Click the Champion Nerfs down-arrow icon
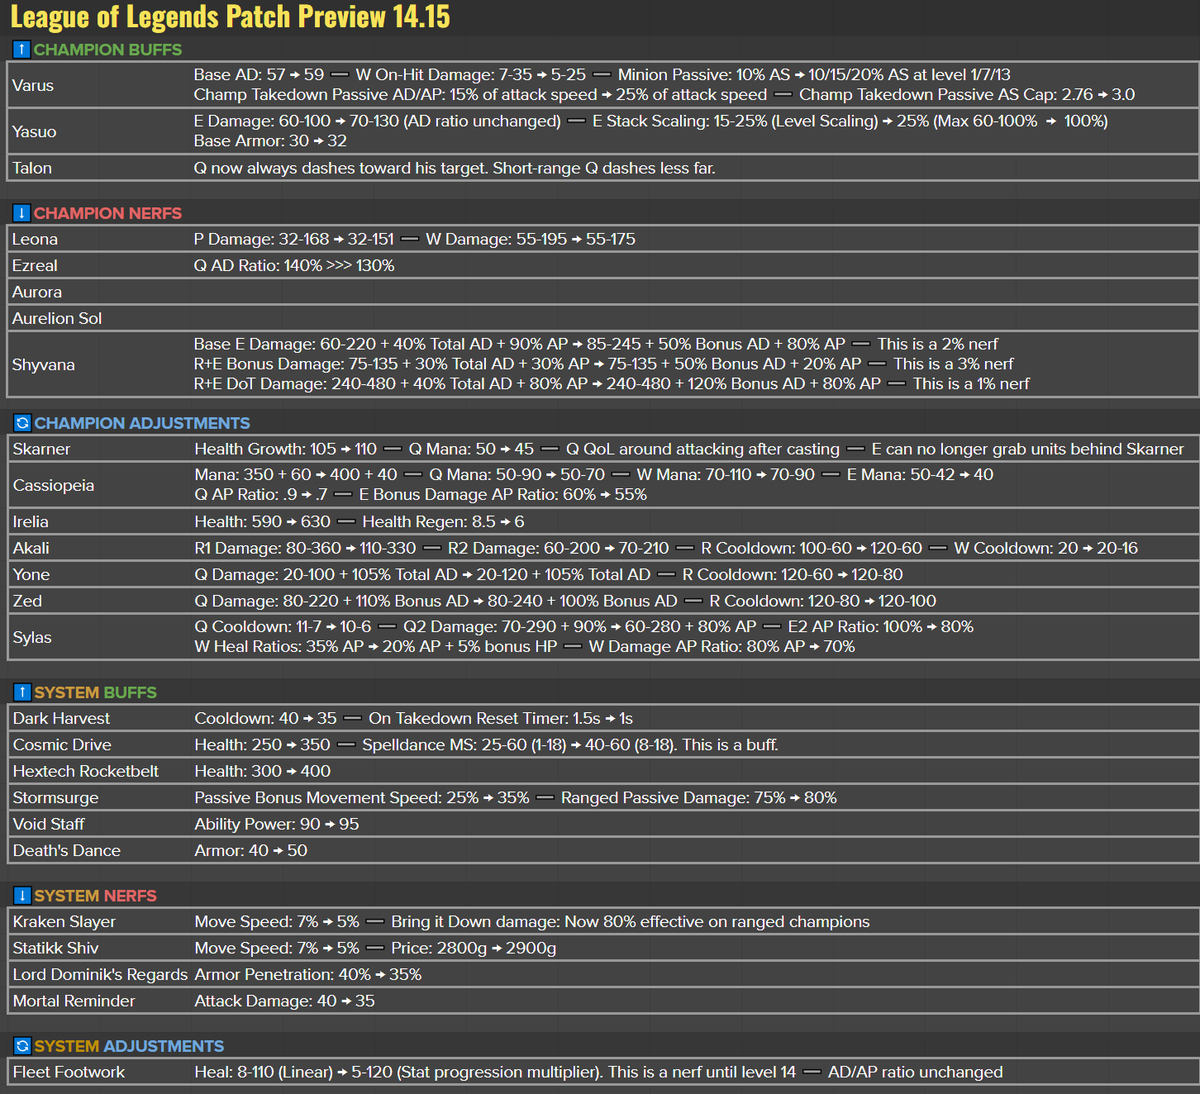Image resolution: width=1200 pixels, height=1094 pixels. click(x=19, y=212)
